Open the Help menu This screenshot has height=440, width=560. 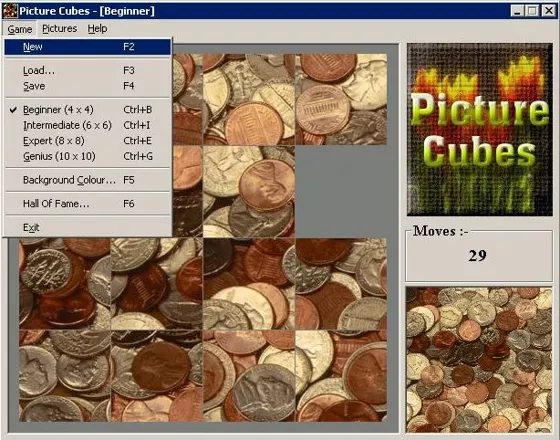tap(97, 29)
